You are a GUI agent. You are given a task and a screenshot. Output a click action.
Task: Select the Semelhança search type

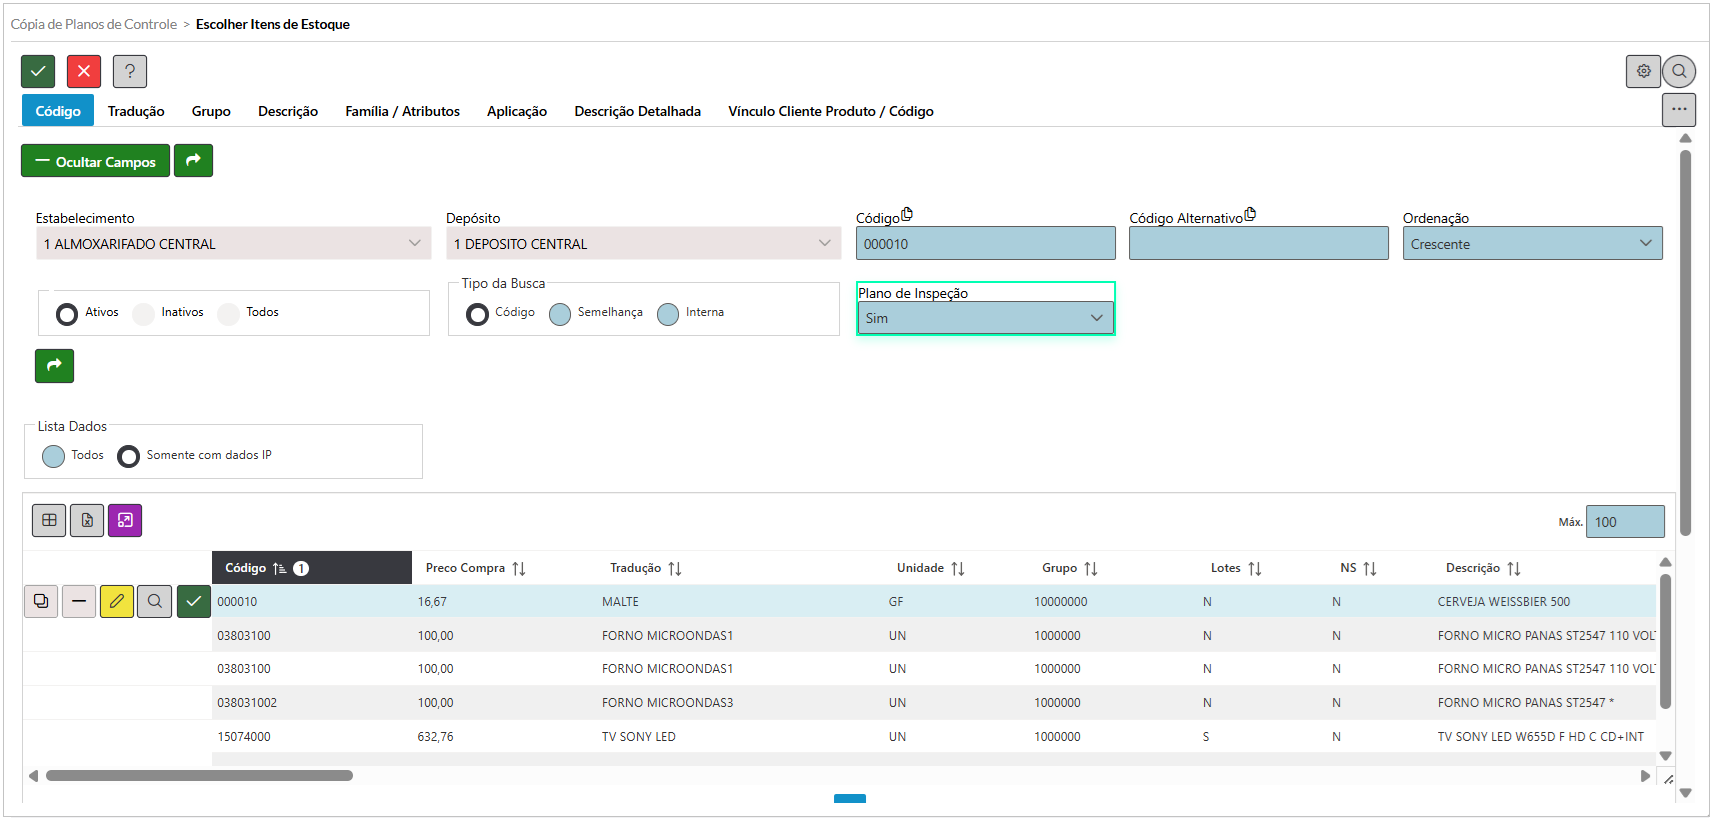(x=560, y=314)
